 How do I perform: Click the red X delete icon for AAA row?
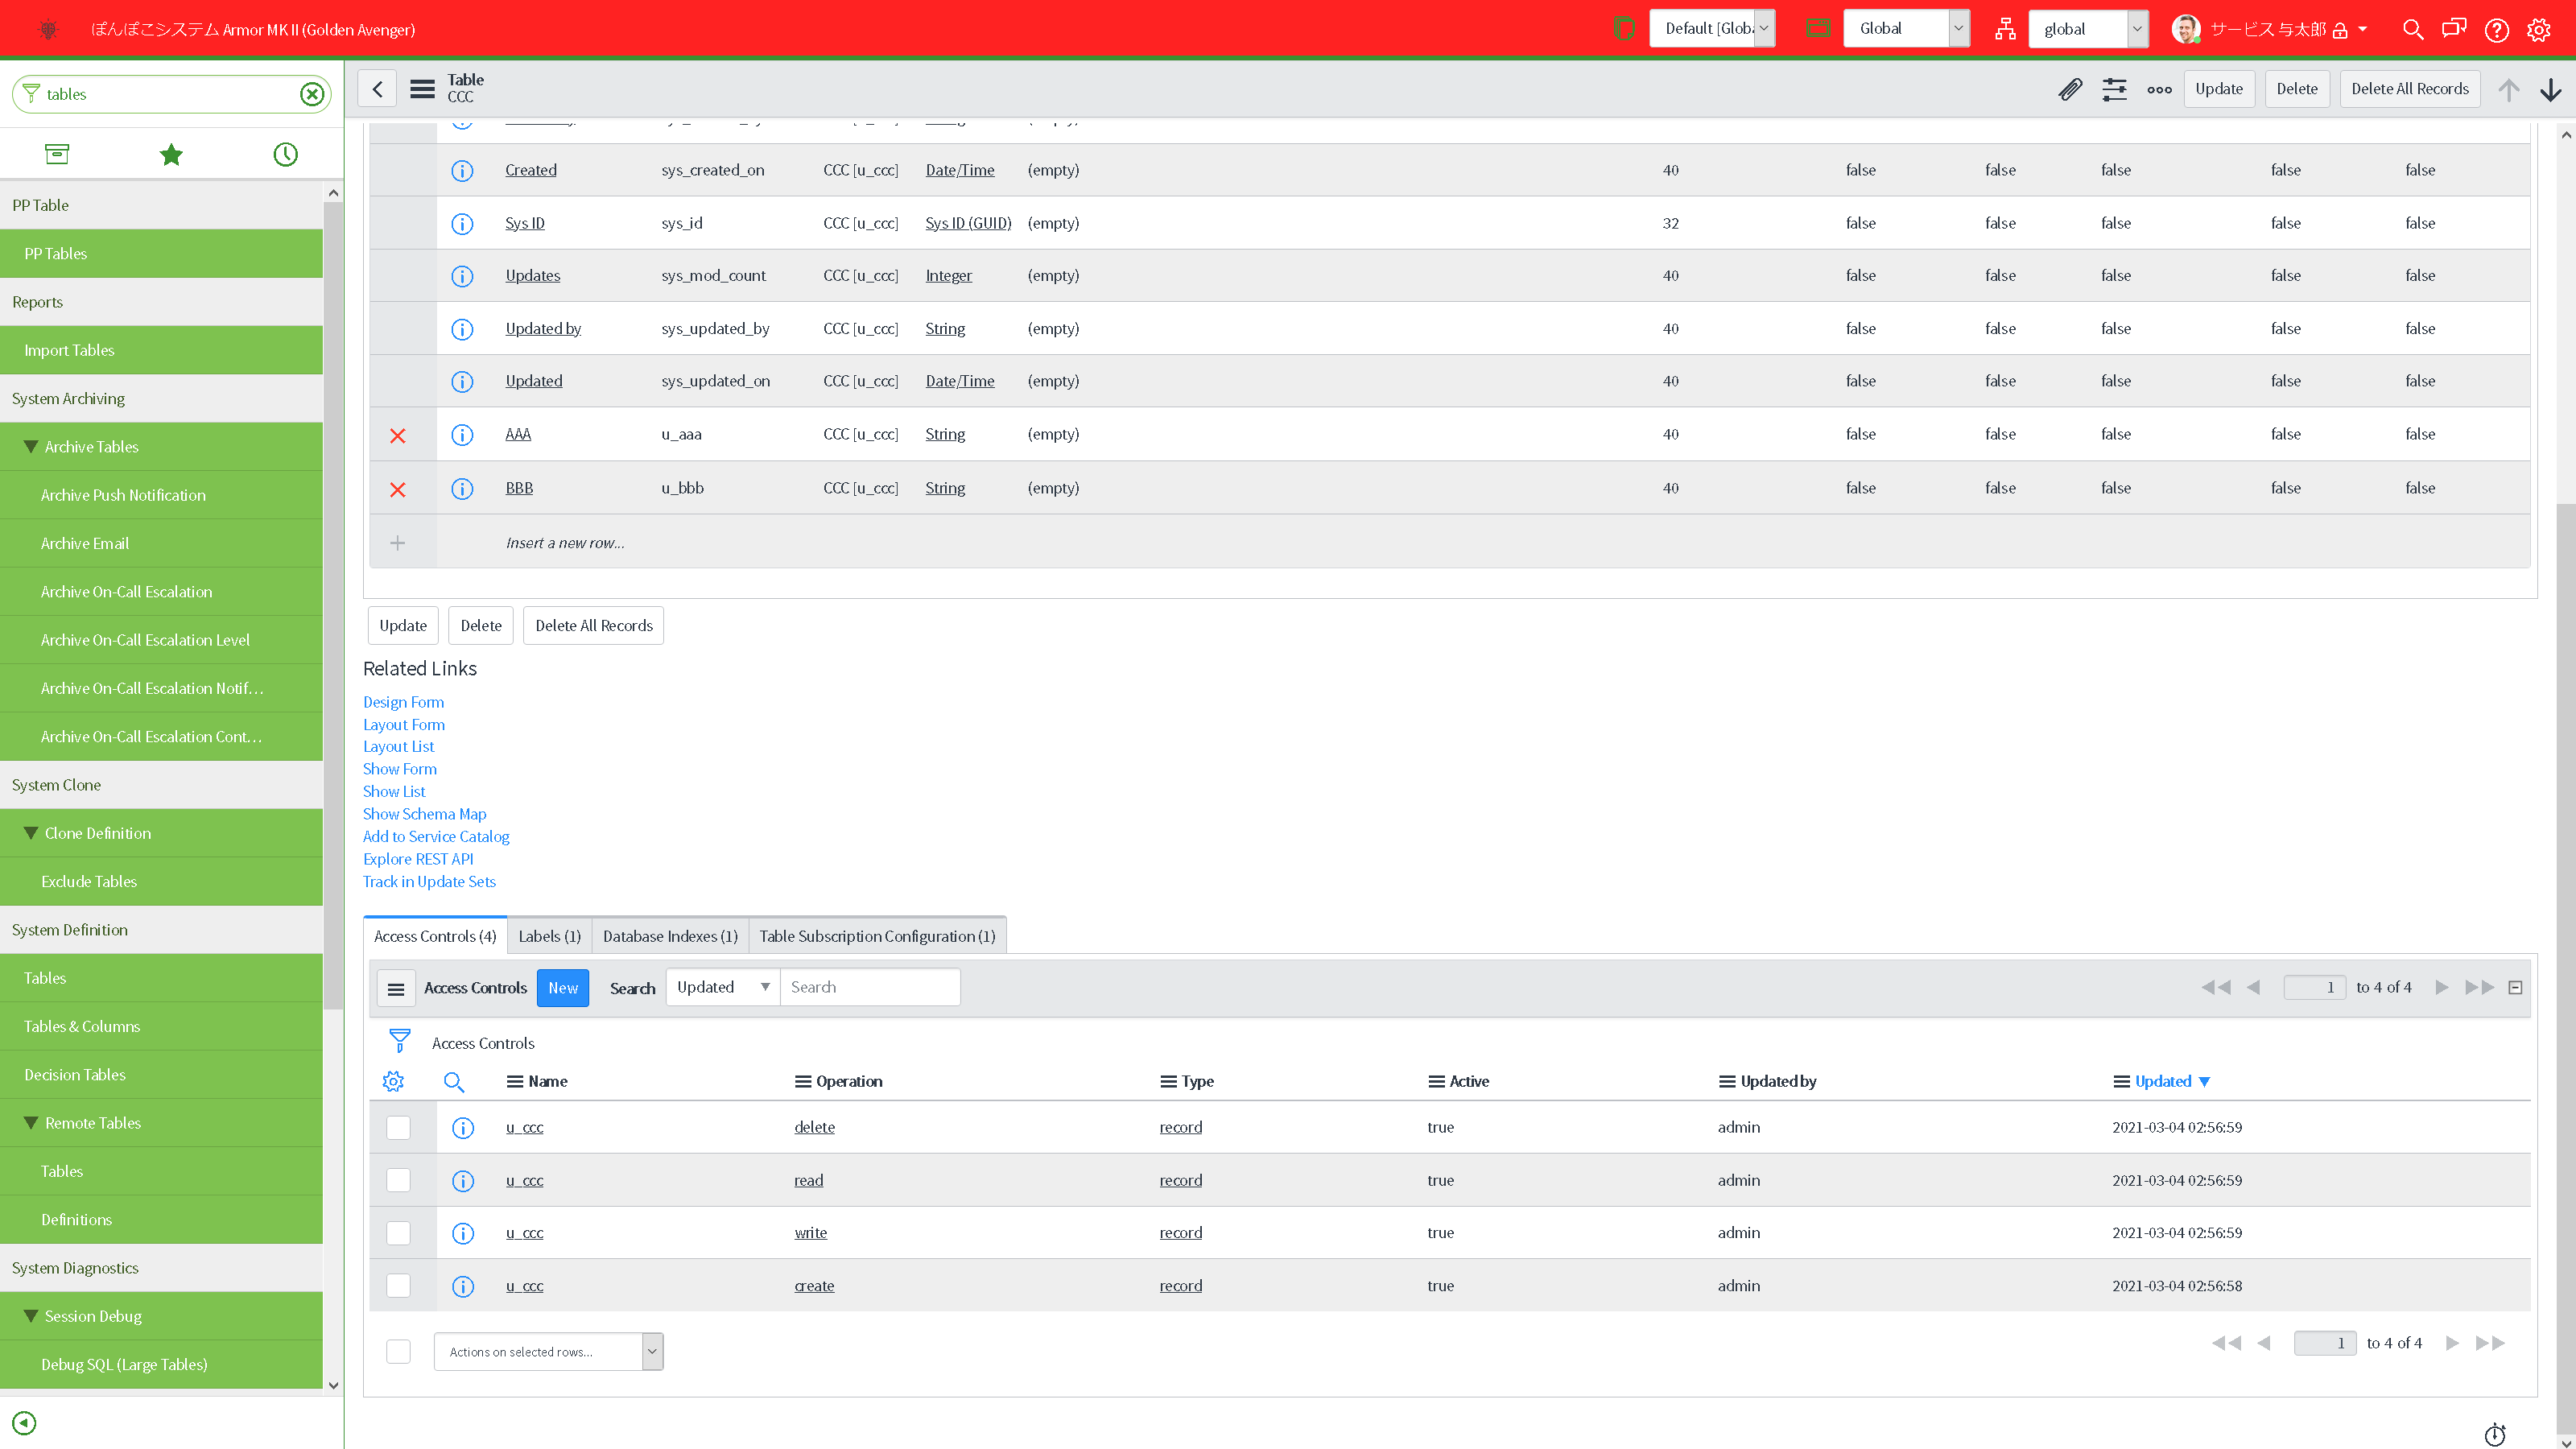click(398, 435)
